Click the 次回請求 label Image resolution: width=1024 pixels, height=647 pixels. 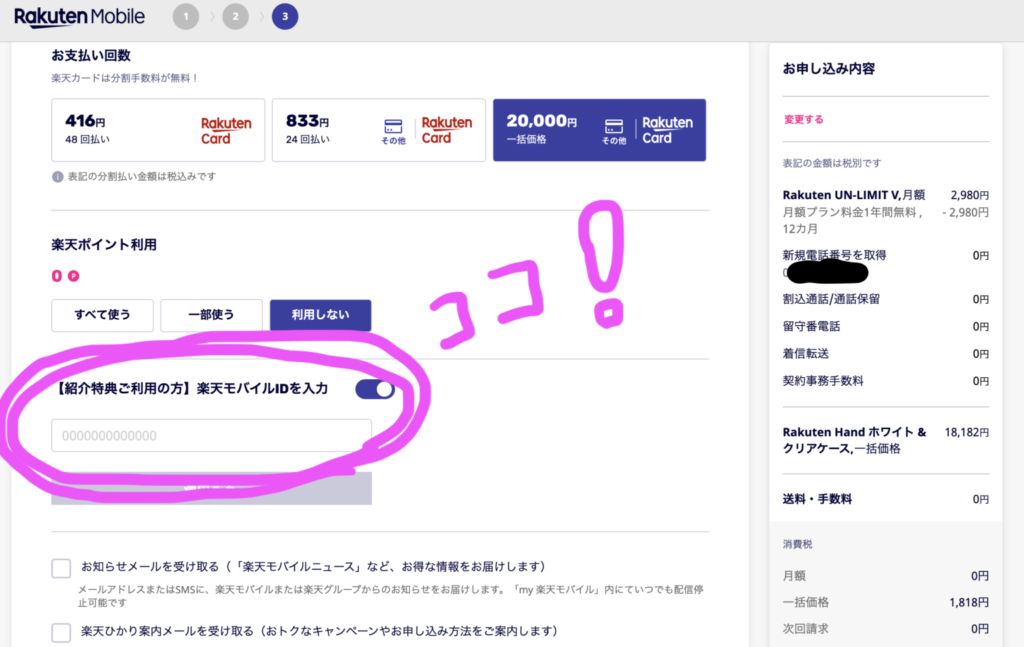click(x=805, y=629)
